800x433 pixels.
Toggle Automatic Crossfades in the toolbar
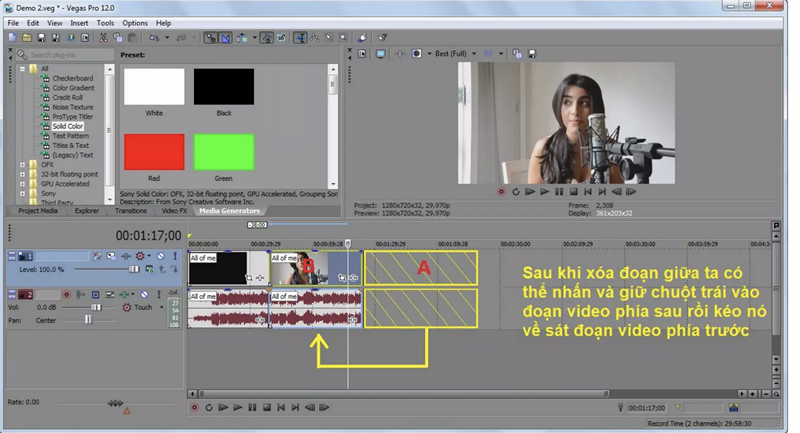click(x=226, y=38)
